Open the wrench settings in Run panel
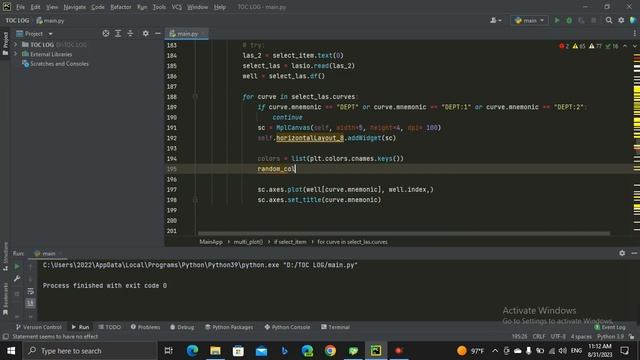The width and height of the screenshot is (640, 360). pyautogui.click(x=17, y=279)
